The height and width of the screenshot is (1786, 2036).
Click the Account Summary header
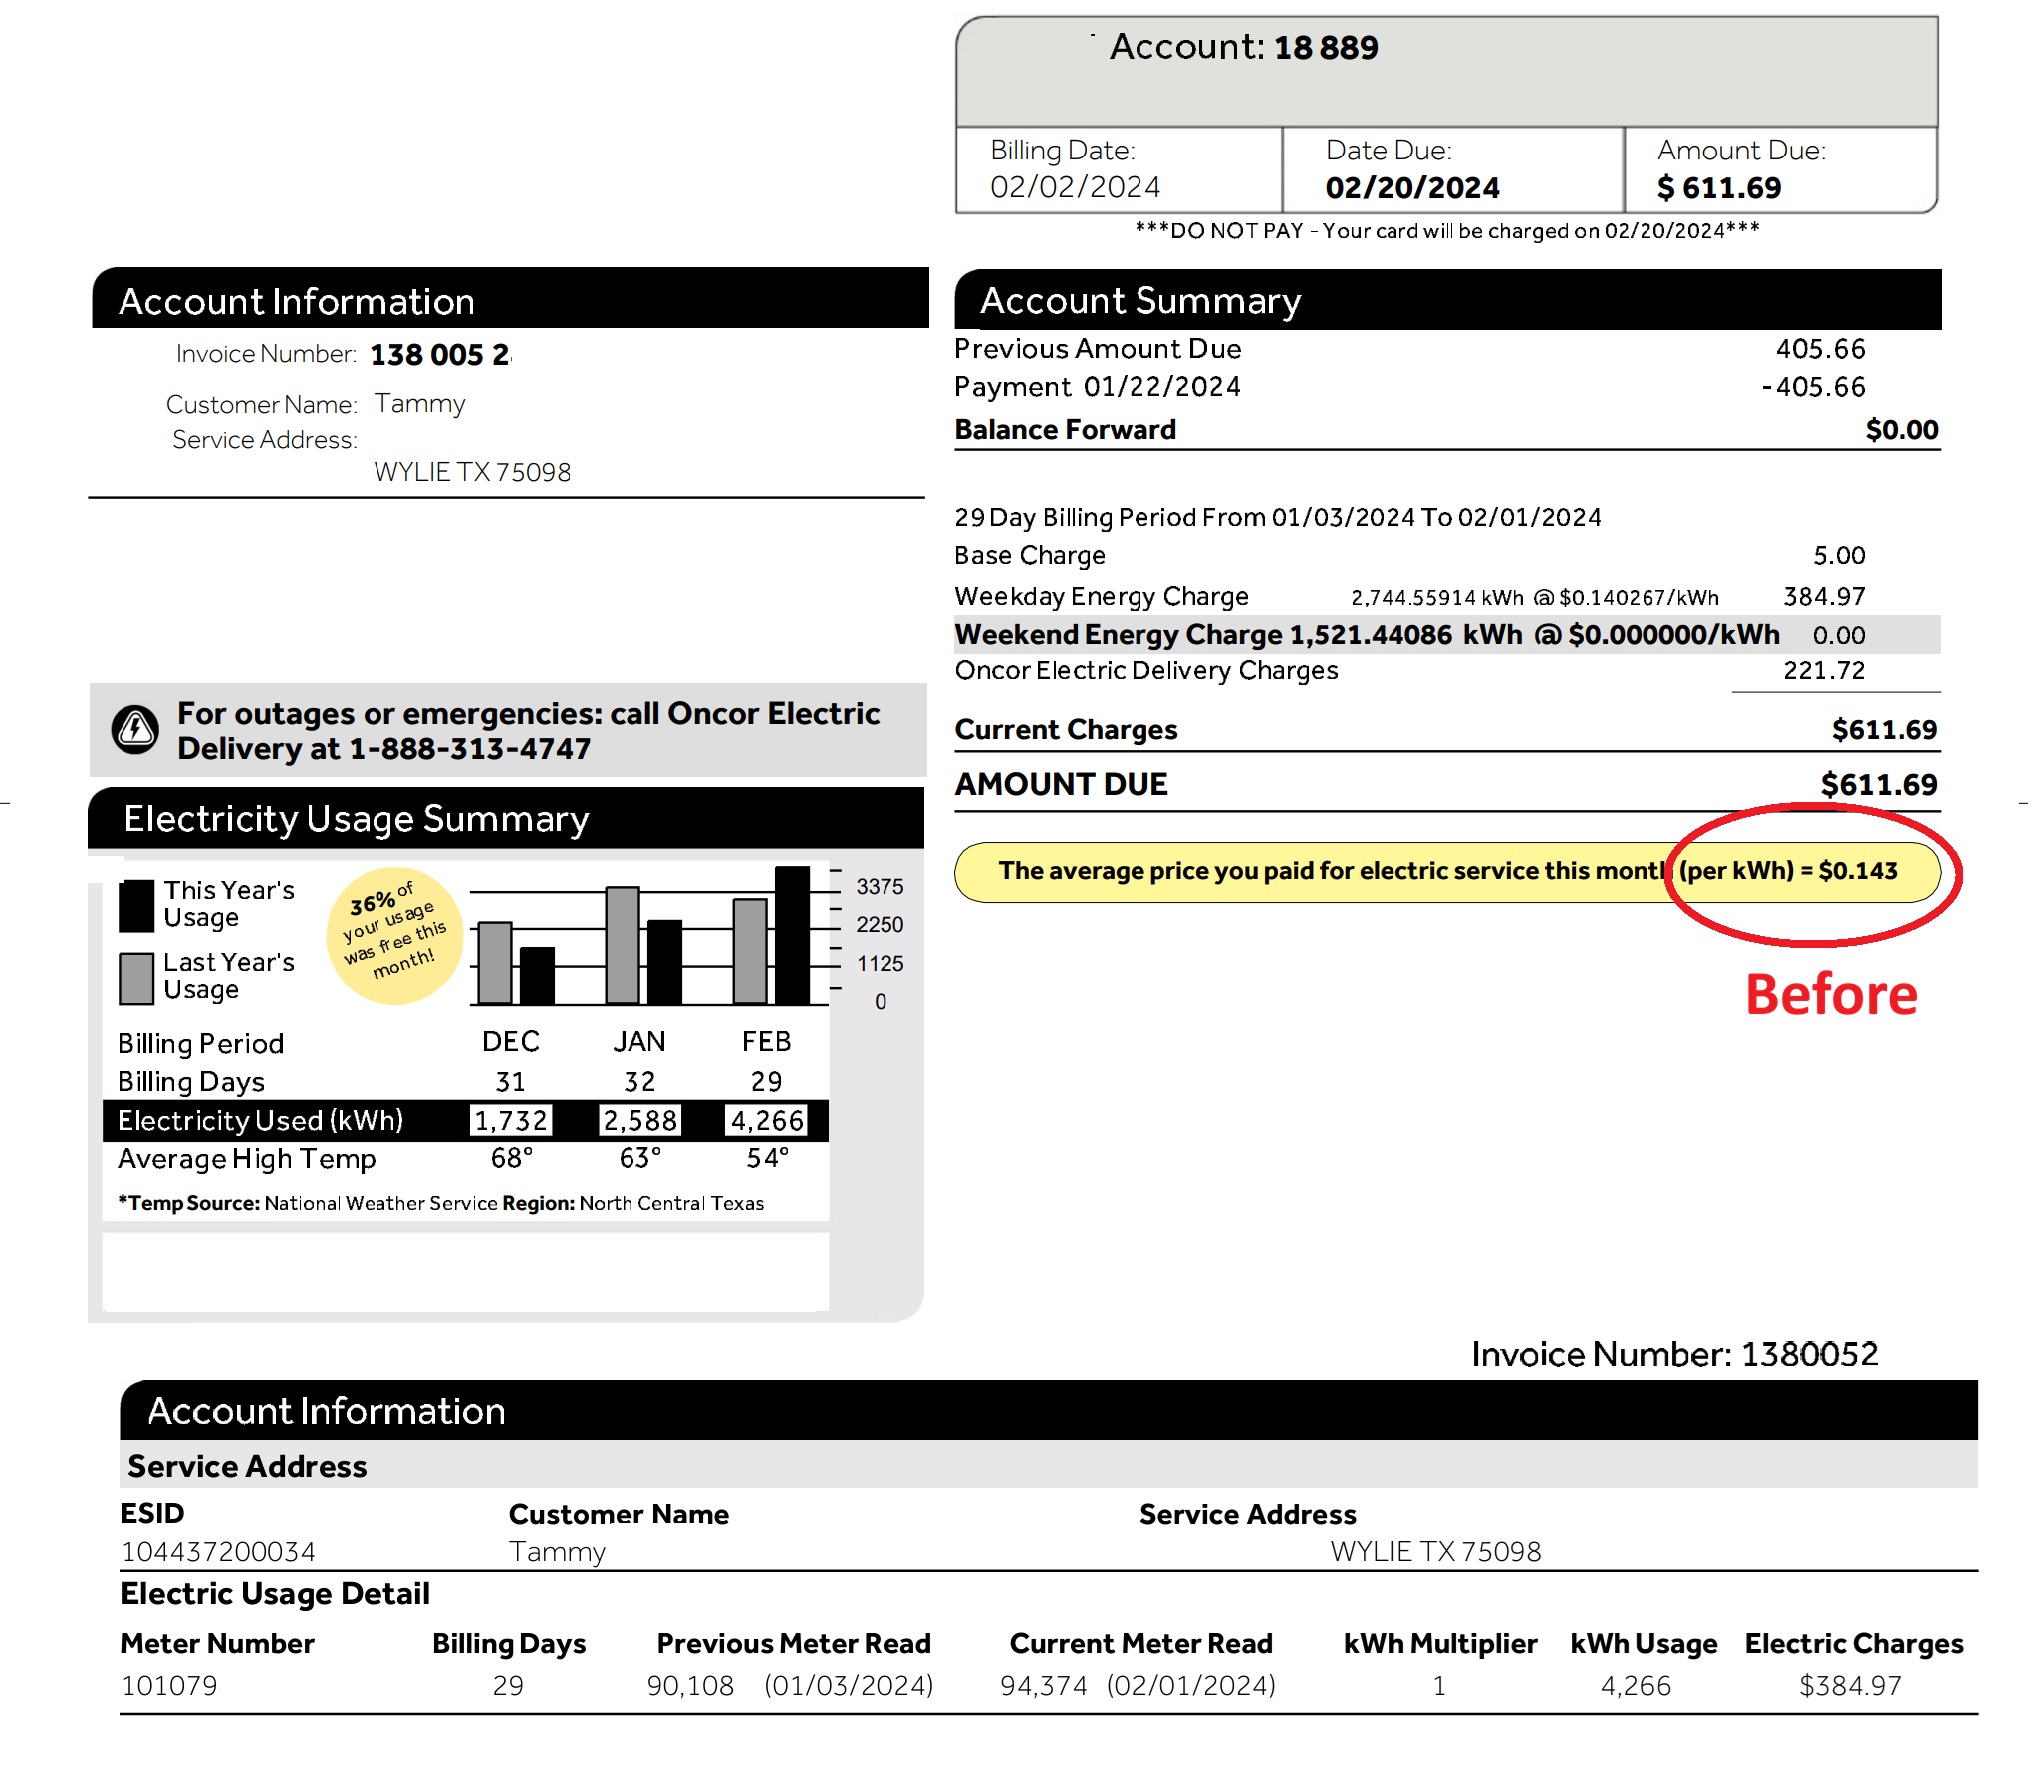[x=1140, y=300]
